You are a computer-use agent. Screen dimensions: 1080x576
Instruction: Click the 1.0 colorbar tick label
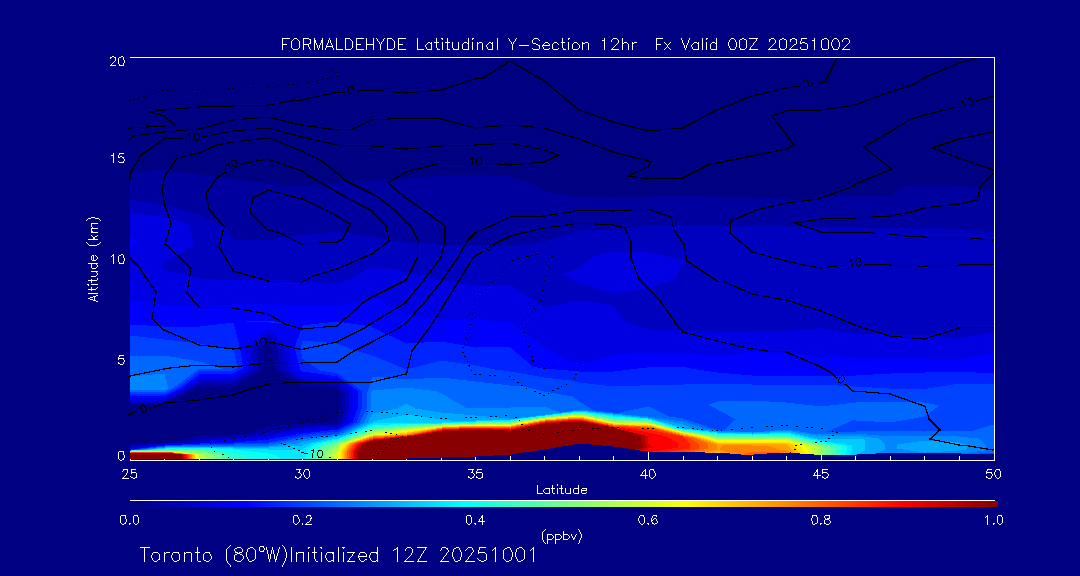tap(994, 520)
